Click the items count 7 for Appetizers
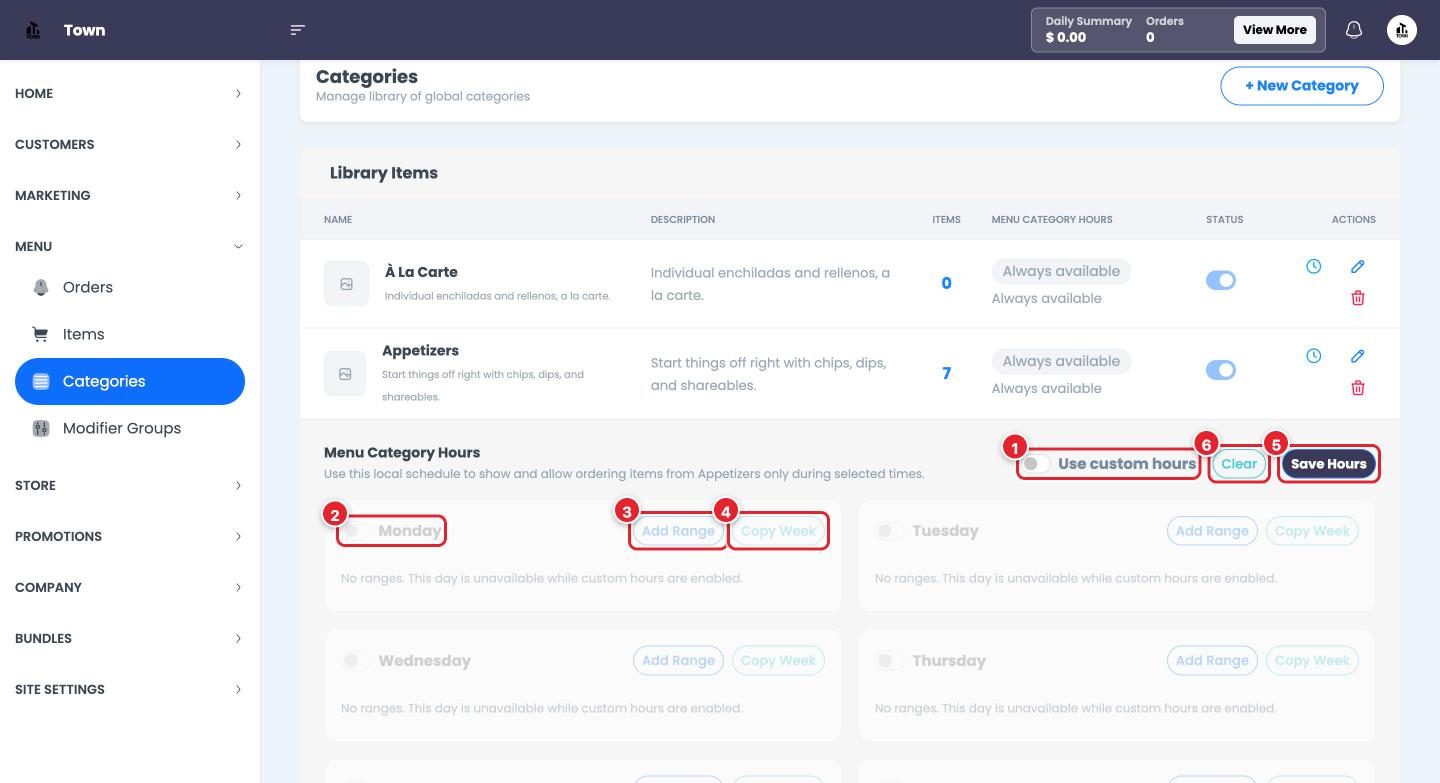The width and height of the screenshot is (1440, 783). click(946, 373)
